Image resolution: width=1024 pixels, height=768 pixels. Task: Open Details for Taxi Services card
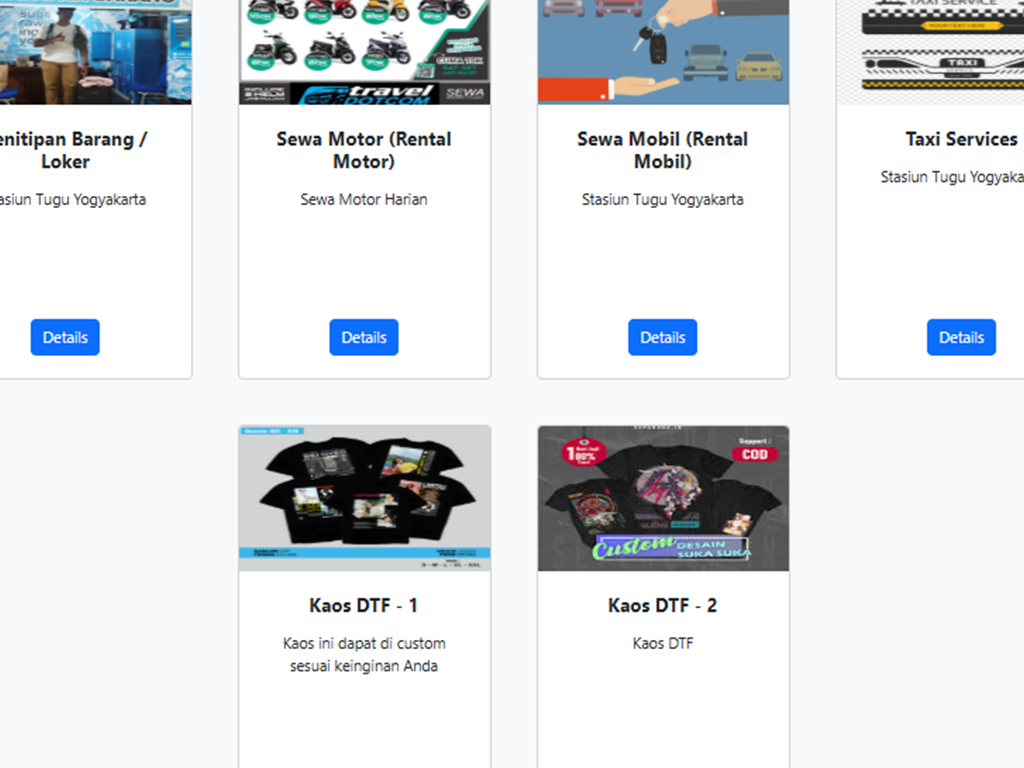click(961, 337)
